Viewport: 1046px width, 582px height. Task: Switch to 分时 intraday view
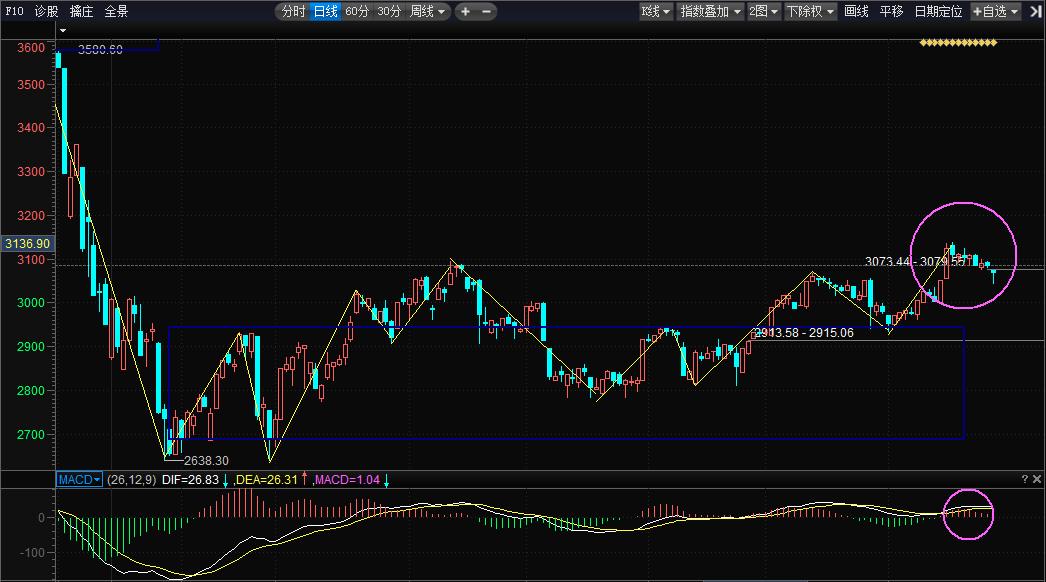[x=293, y=12]
